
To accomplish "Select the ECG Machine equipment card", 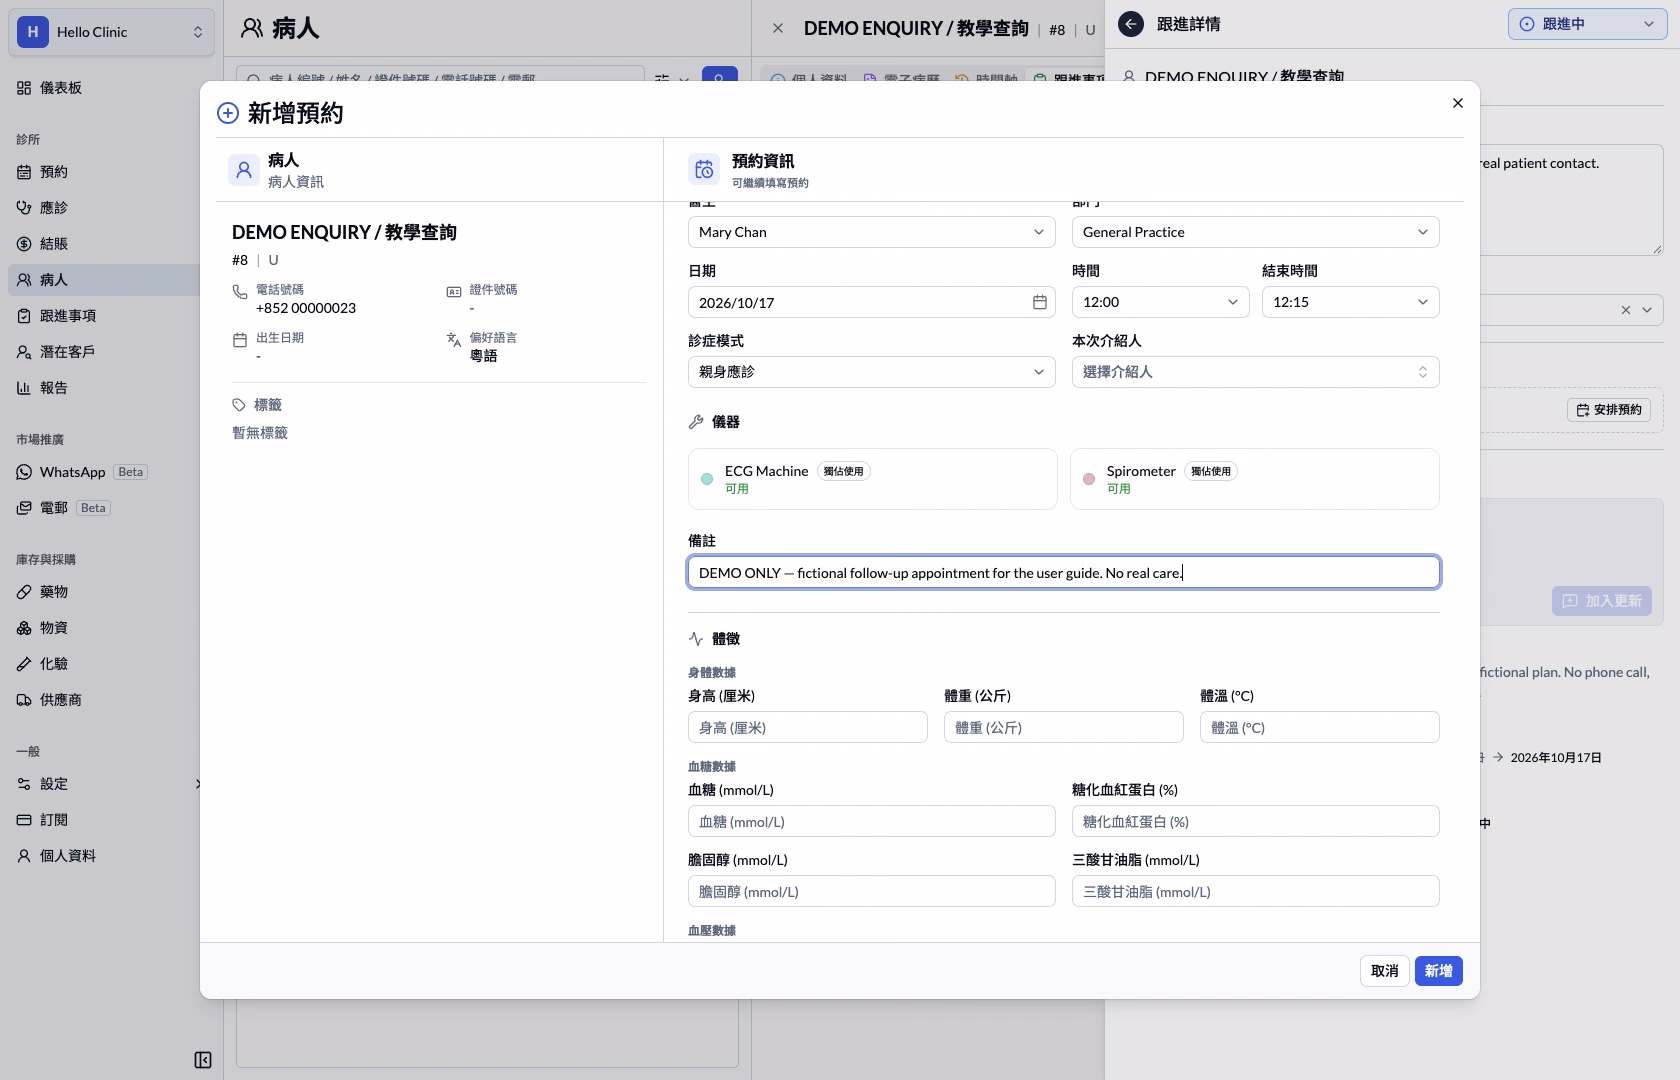I will 872,479.
